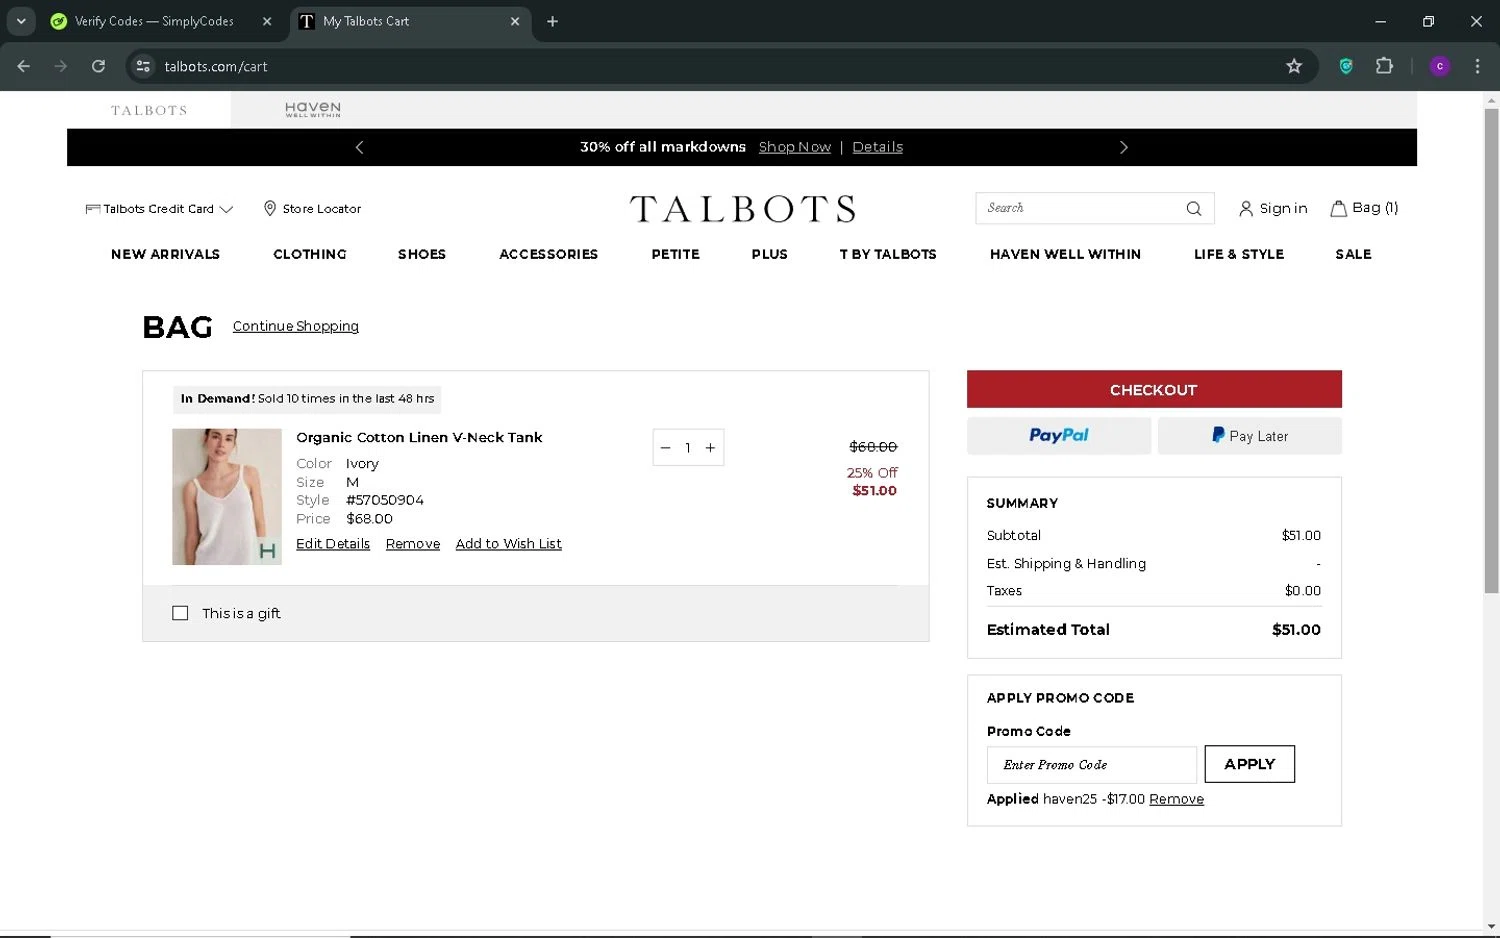Open the Haven Well Within nav menu

tap(1065, 254)
